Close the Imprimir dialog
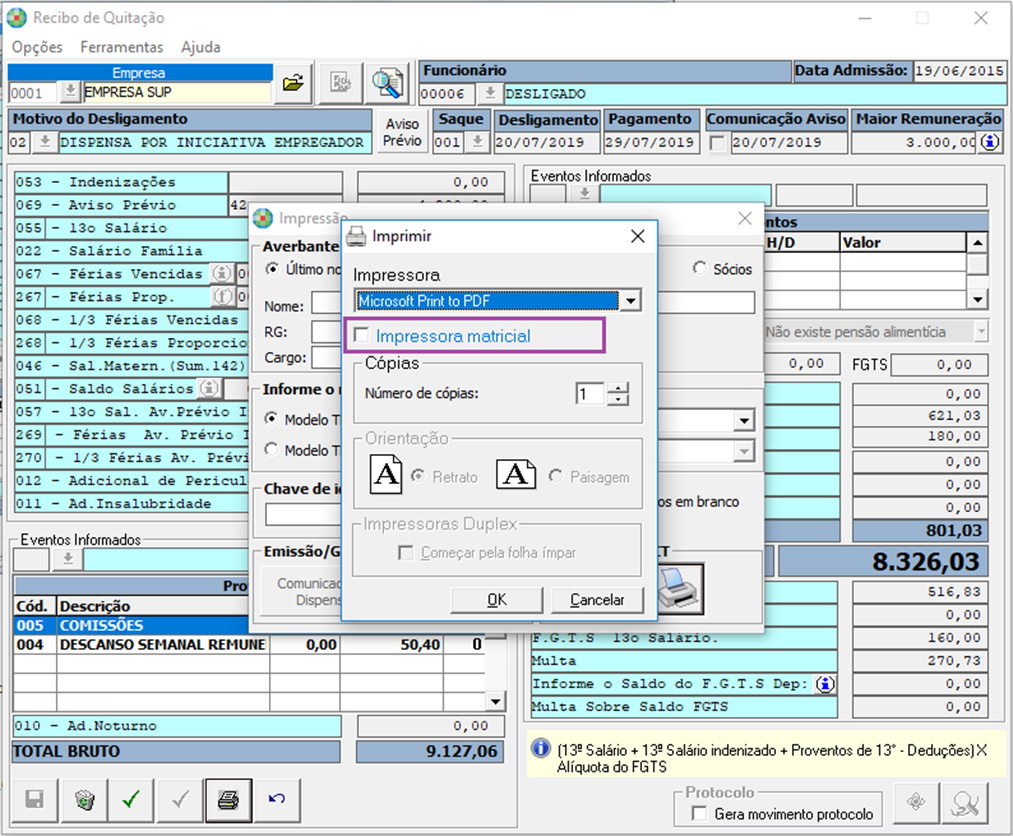Viewport: 1013px width, 836px height. click(637, 236)
